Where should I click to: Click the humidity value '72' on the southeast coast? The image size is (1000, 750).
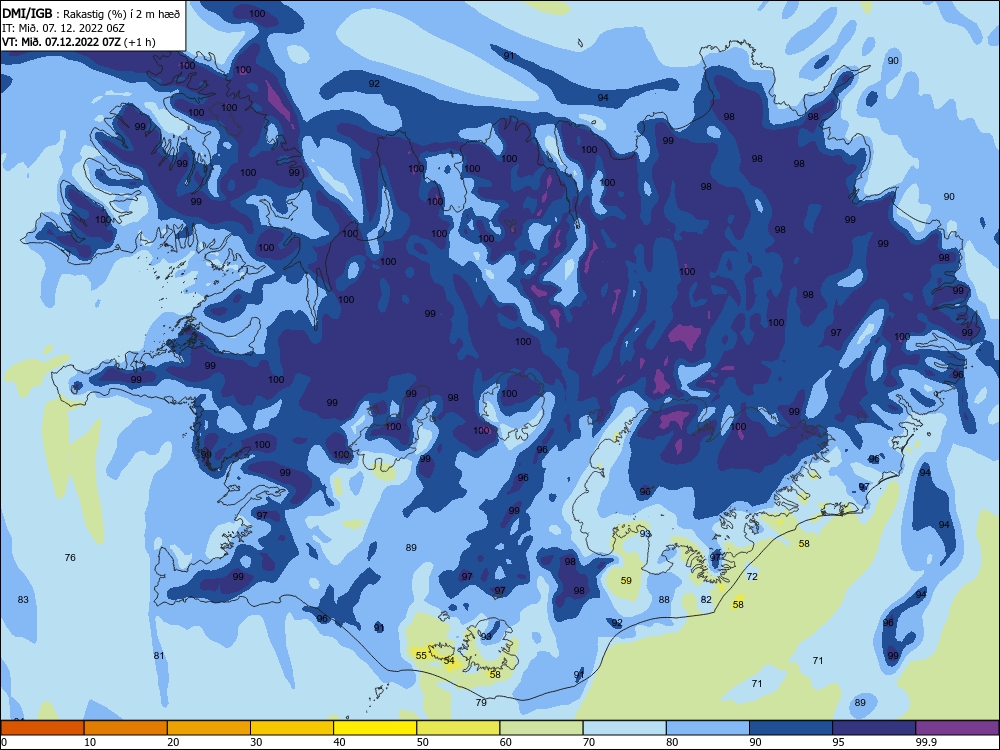[752, 577]
